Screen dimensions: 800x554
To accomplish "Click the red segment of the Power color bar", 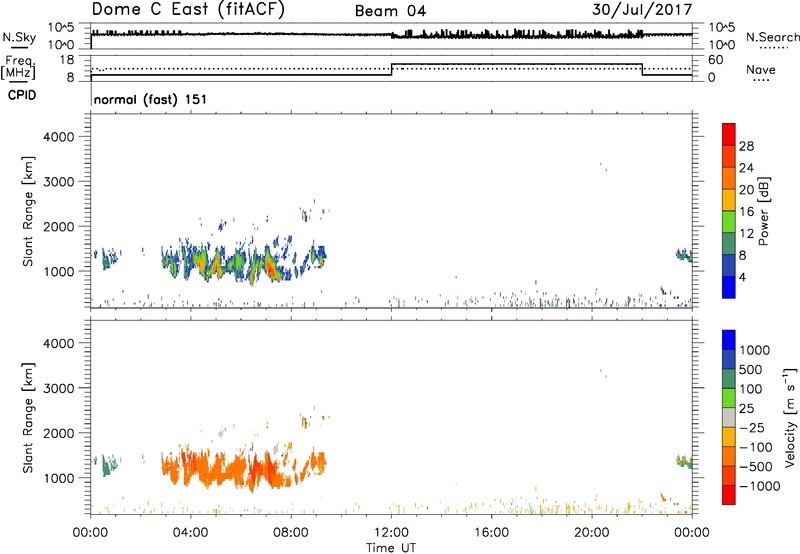I will click(x=729, y=134).
